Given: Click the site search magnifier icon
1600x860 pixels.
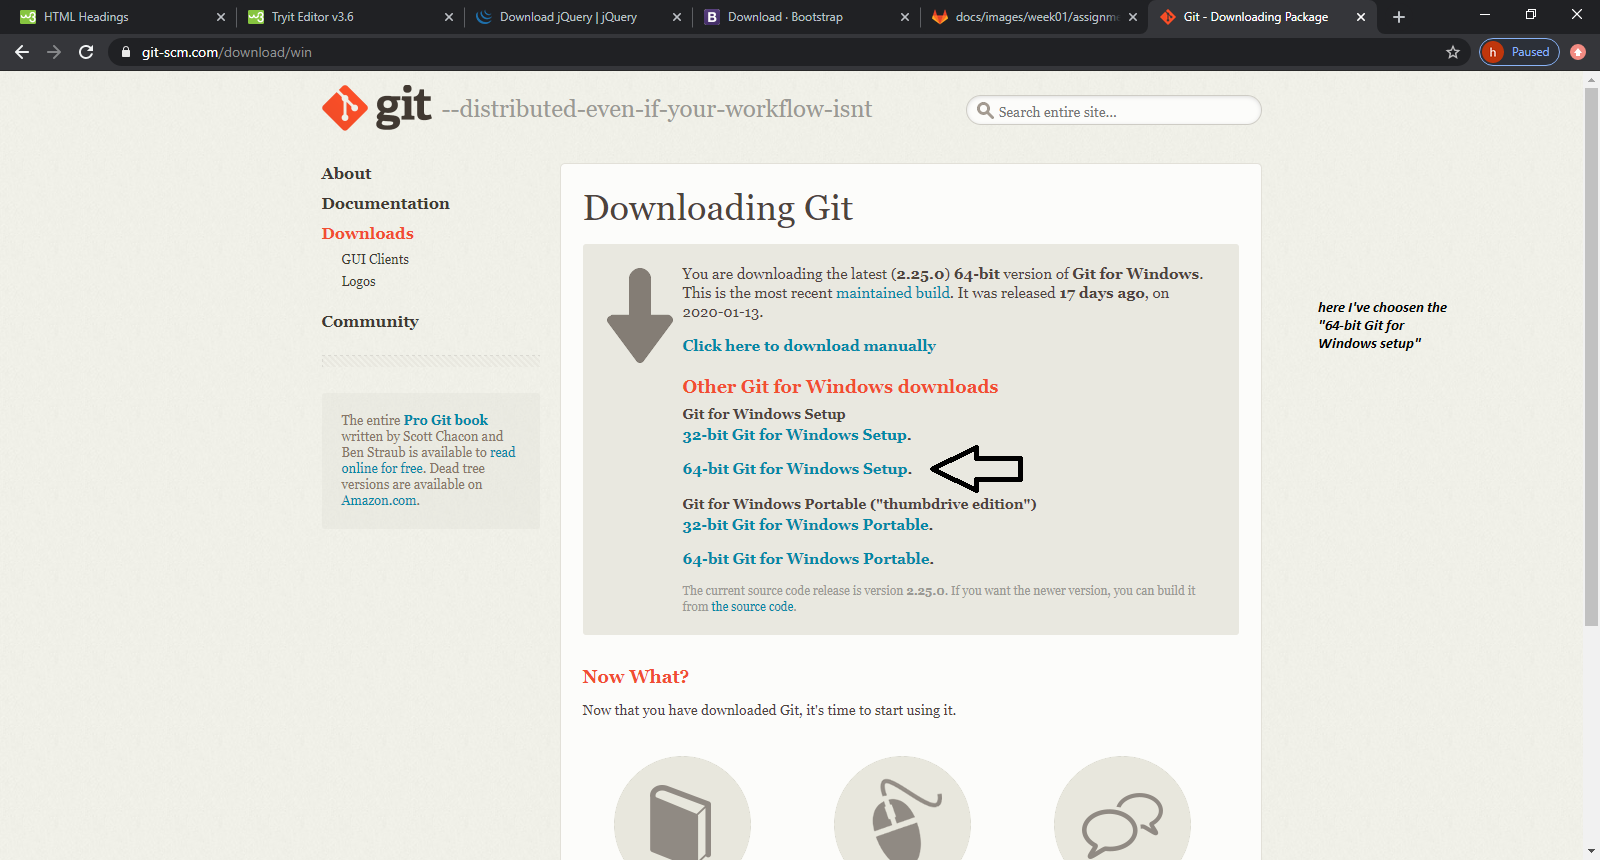Looking at the screenshot, I should (x=985, y=111).
